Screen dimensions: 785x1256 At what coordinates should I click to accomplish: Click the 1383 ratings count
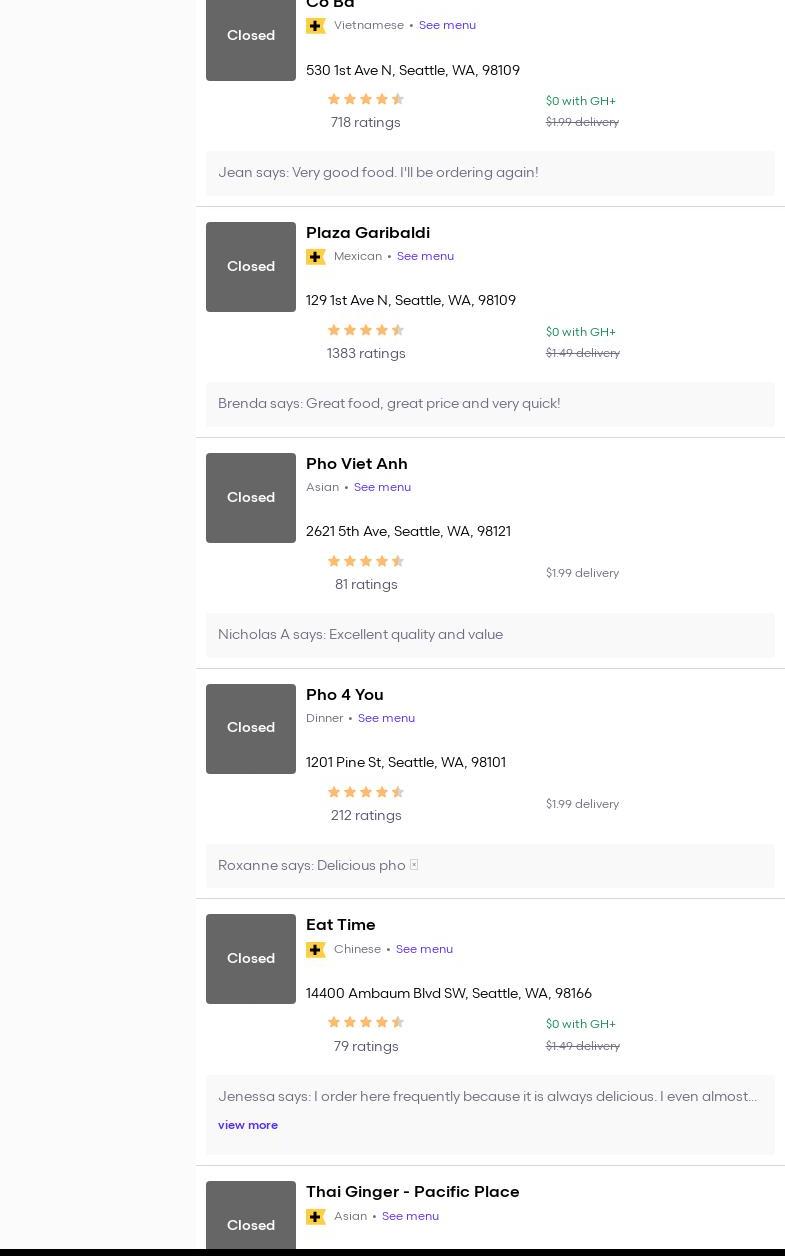[x=366, y=354]
